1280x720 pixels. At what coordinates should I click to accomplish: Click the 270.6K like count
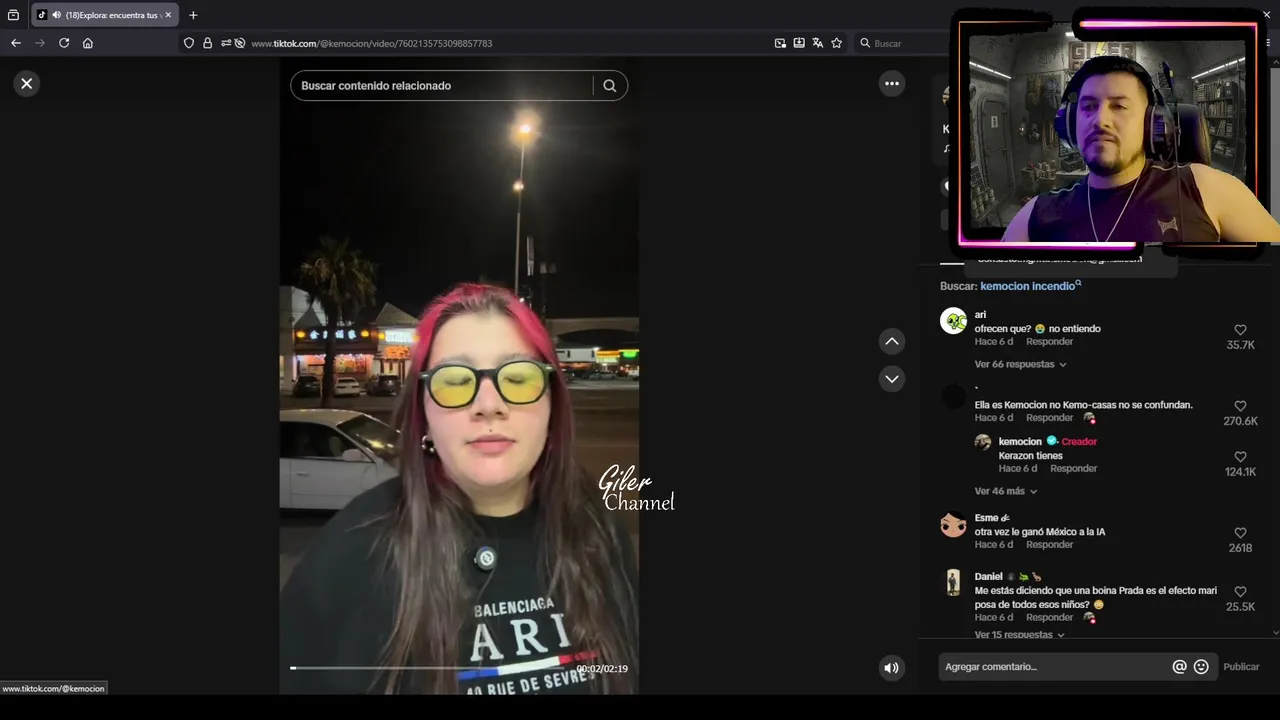click(1240, 421)
